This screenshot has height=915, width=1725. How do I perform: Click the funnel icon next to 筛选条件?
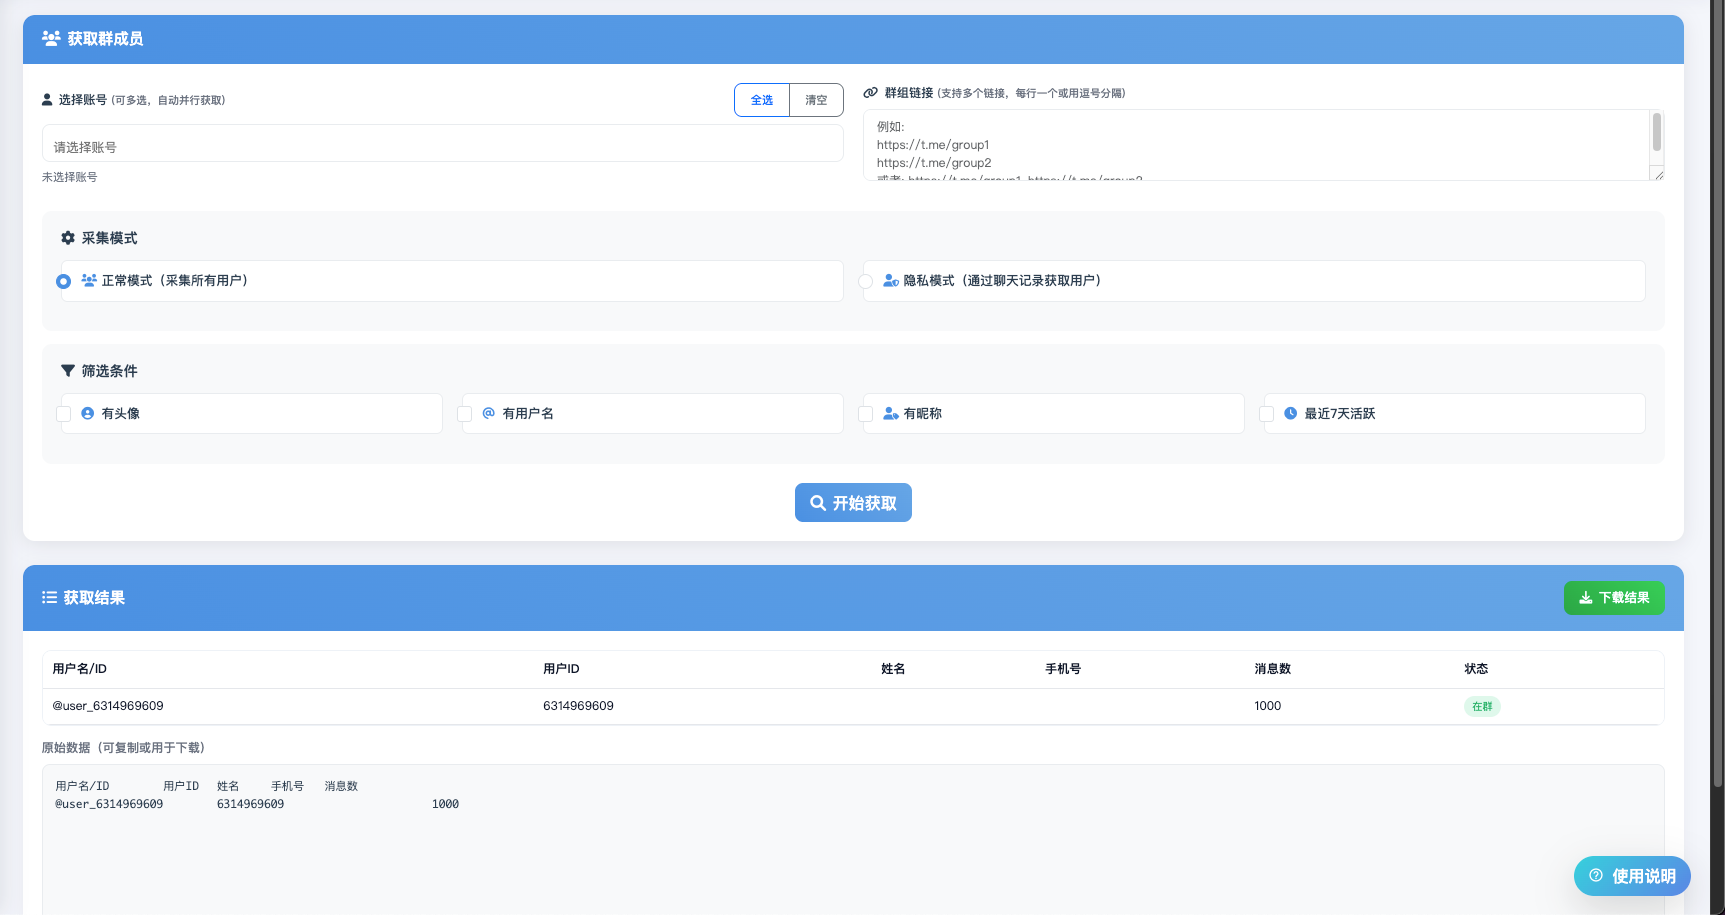tap(68, 371)
